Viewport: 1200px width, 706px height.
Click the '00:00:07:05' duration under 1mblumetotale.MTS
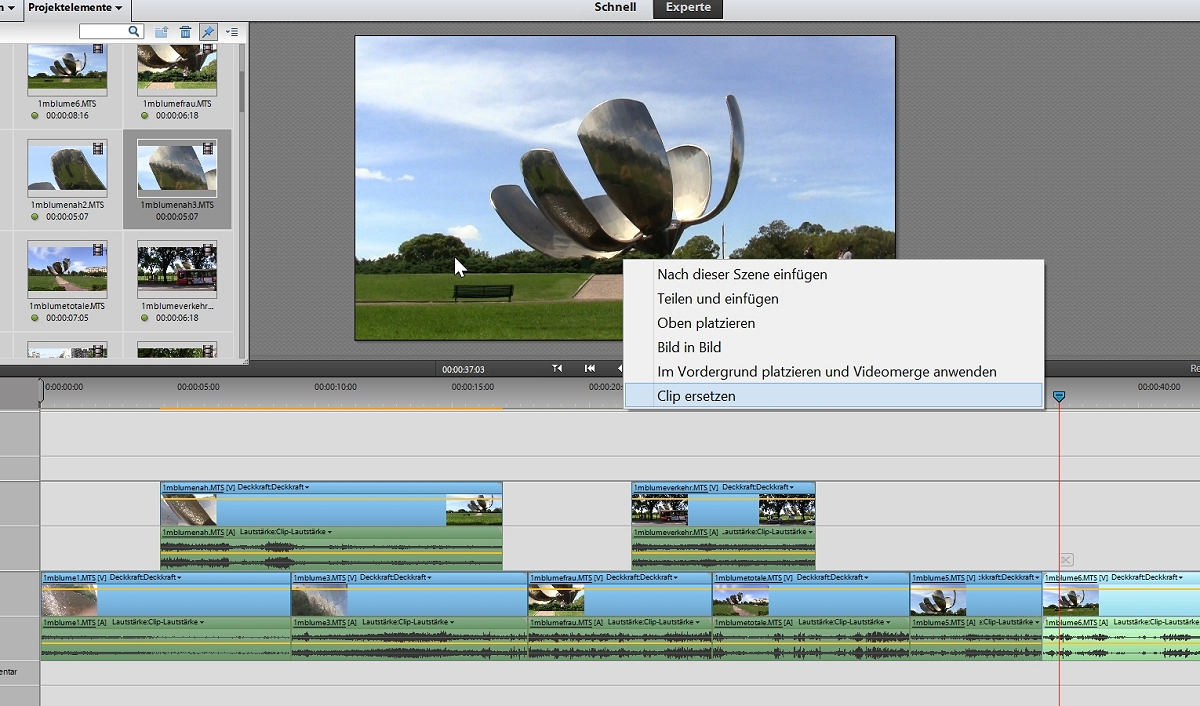(67, 318)
